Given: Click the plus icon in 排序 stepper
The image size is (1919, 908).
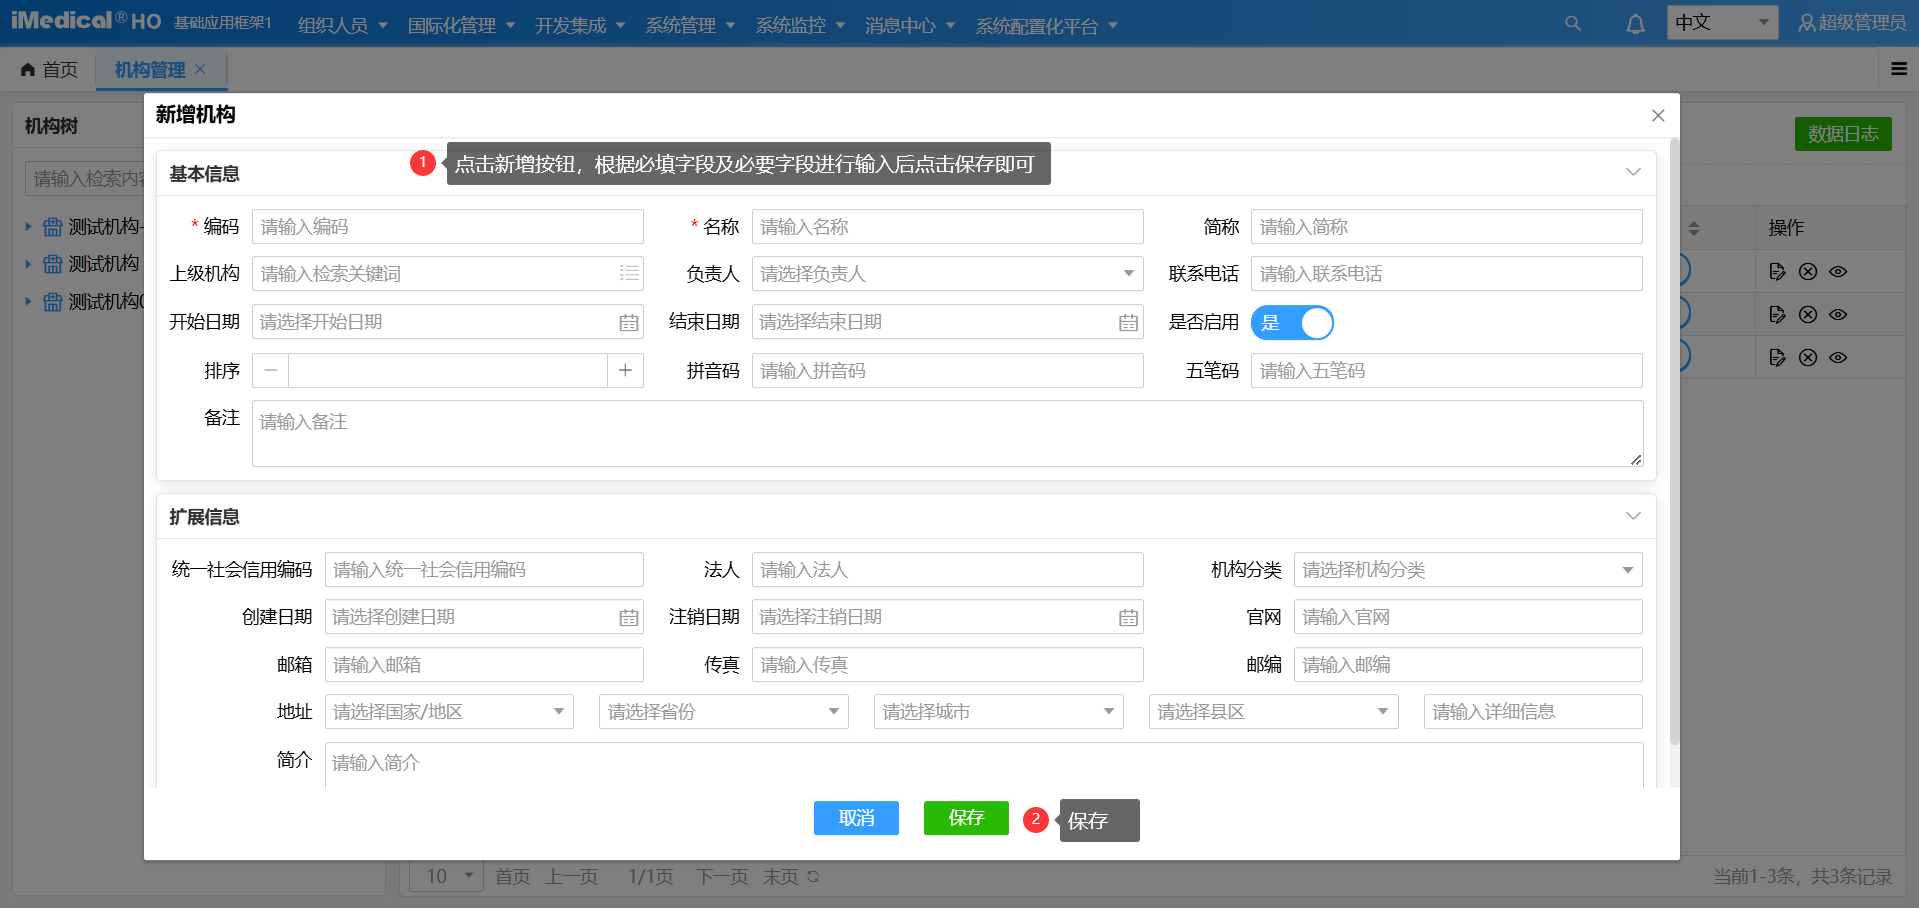Looking at the screenshot, I should point(625,370).
